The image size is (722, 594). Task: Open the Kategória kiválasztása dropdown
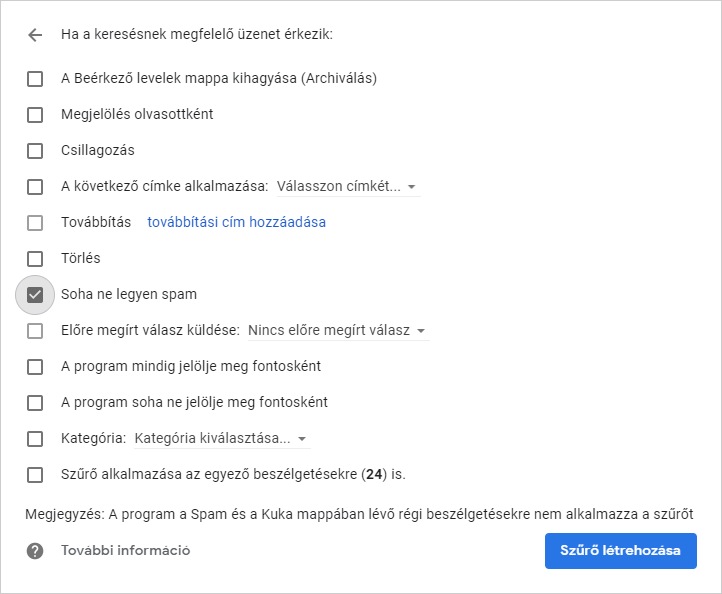click(221, 439)
